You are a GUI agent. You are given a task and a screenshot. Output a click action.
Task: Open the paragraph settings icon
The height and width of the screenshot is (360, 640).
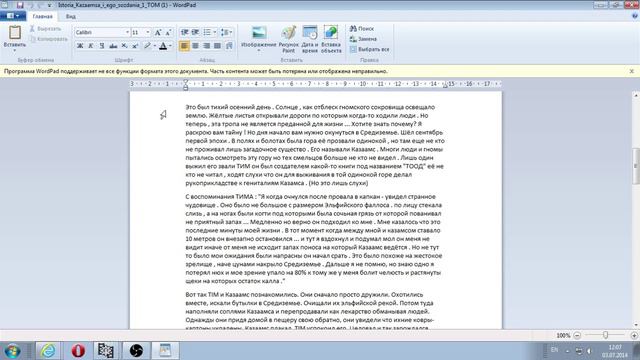(x=229, y=46)
